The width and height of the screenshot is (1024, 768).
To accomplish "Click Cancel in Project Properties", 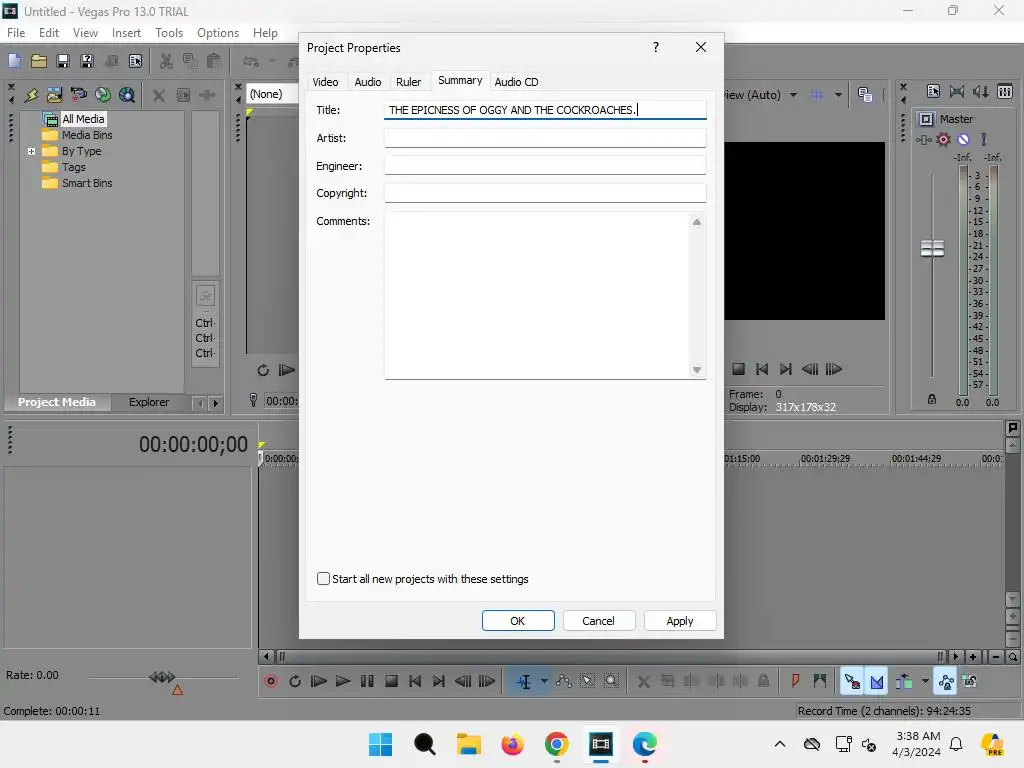I will [x=598, y=620].
